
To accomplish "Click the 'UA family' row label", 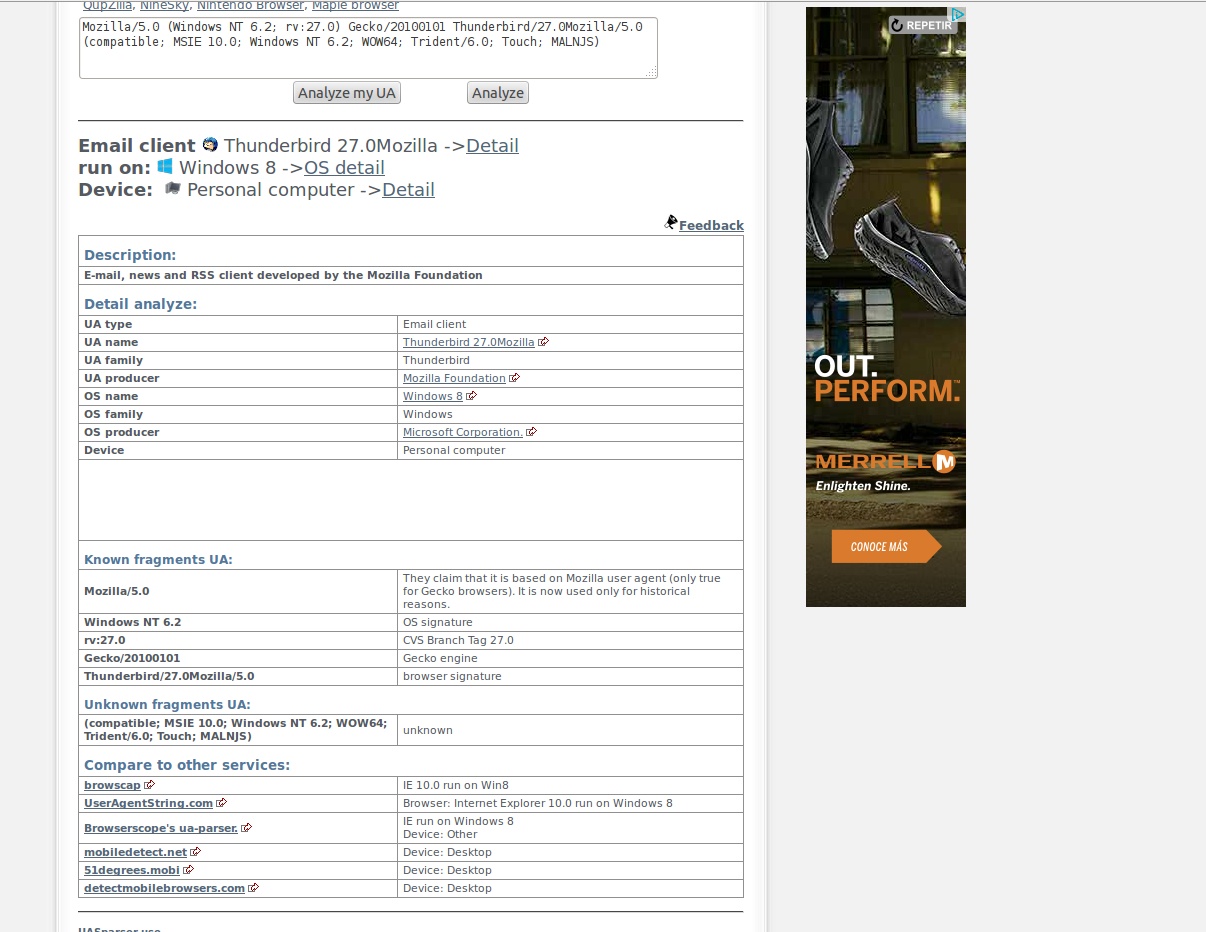I will click(113, 360).
